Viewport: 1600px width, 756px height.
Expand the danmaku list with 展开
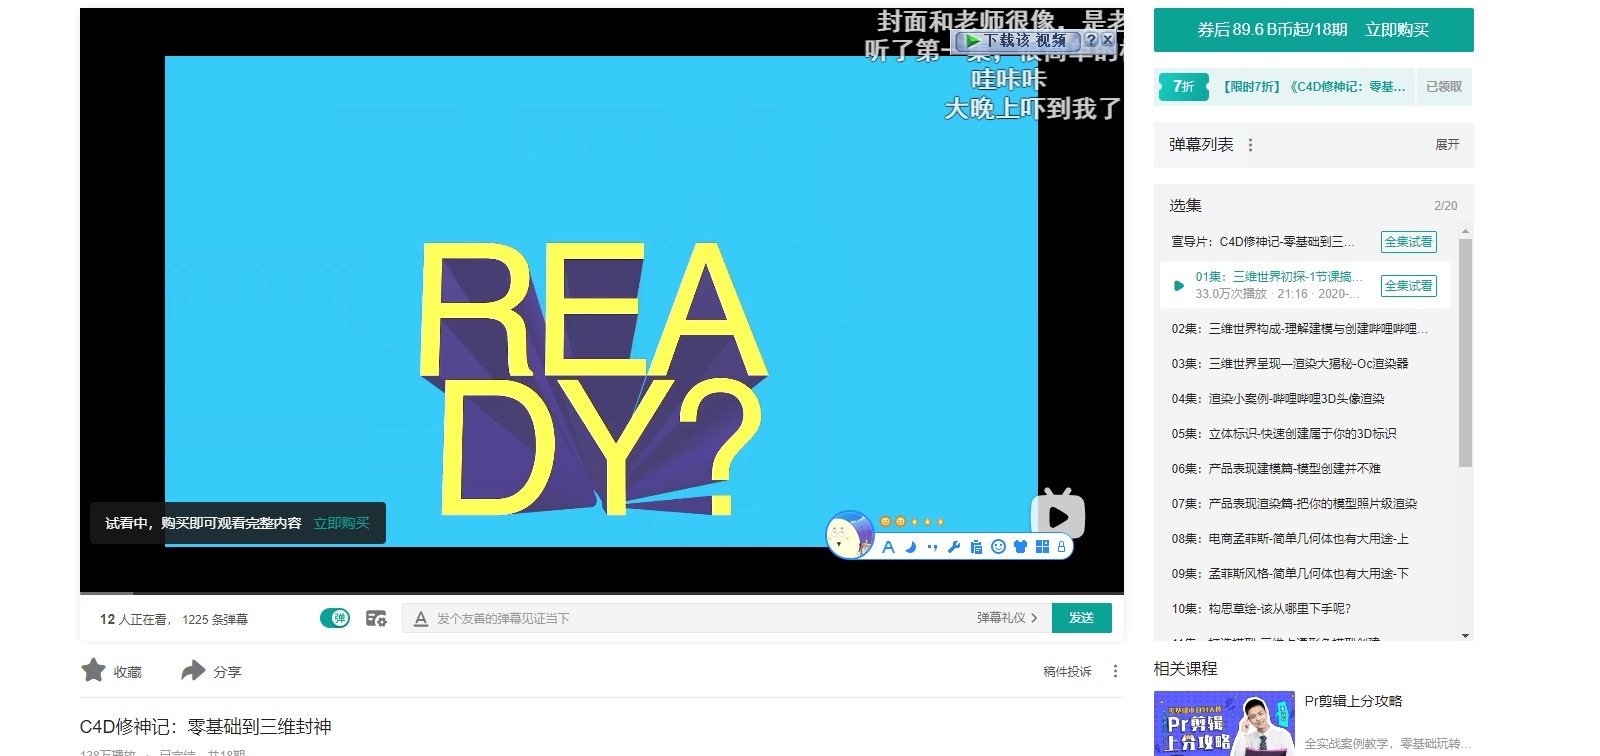pyautogui.click(x=1447, y=145)
